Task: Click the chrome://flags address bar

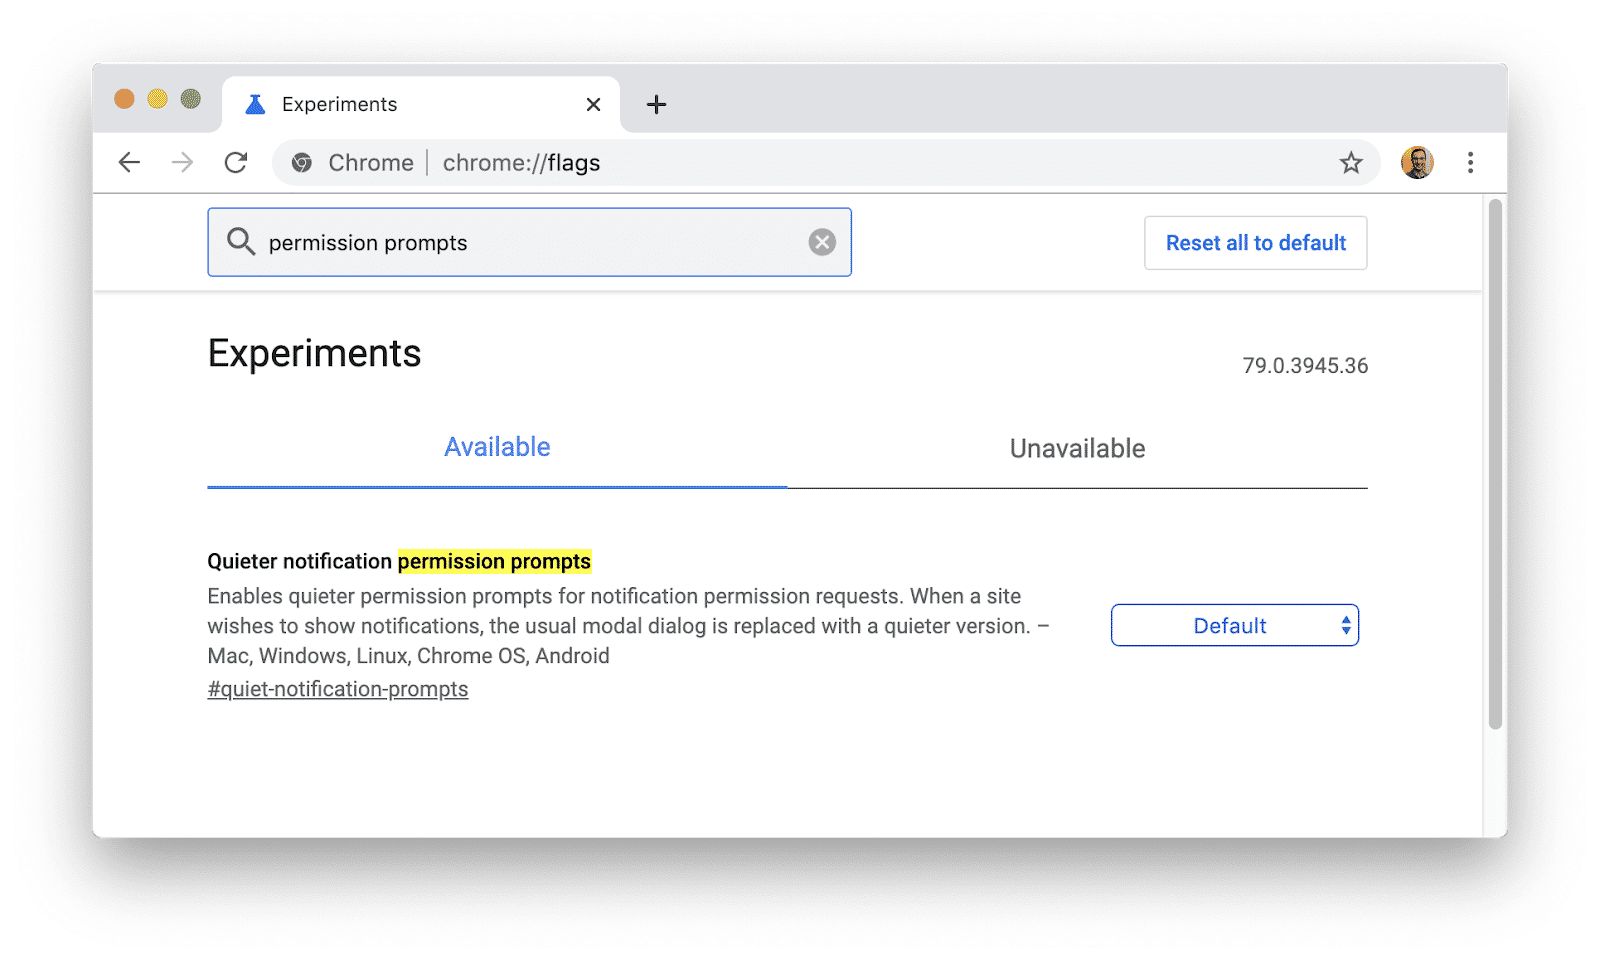Action: (x=800, y=163)
